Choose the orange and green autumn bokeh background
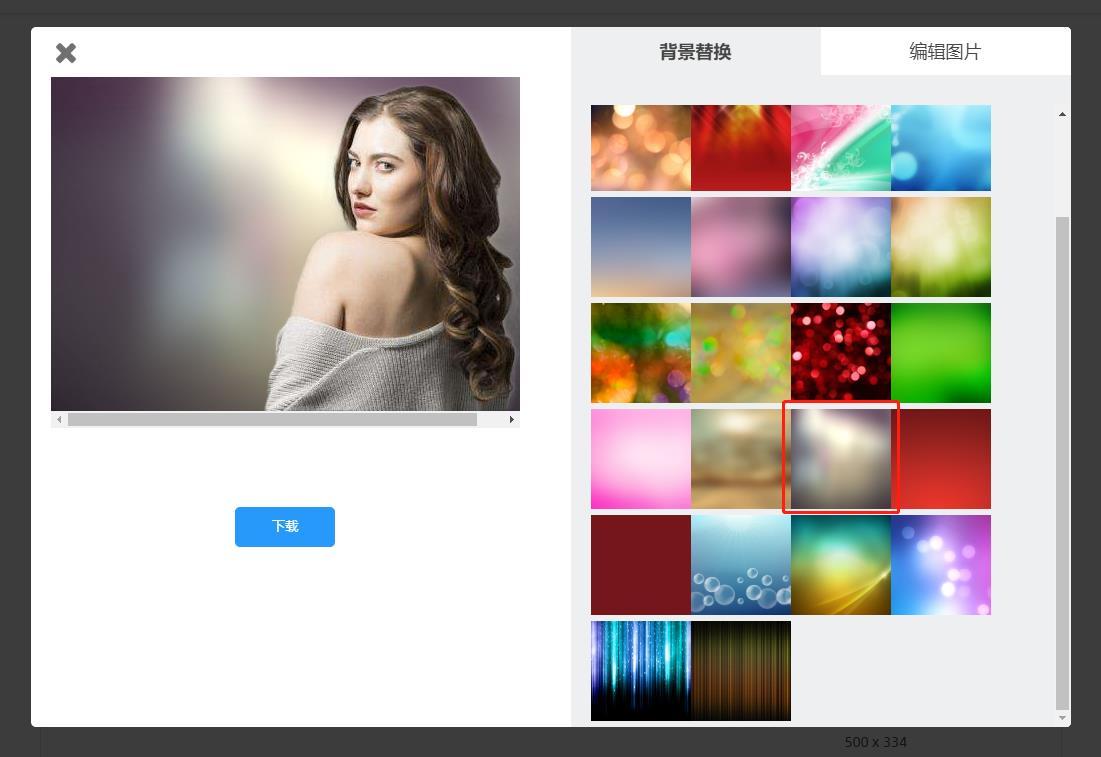 coord(641,353)
